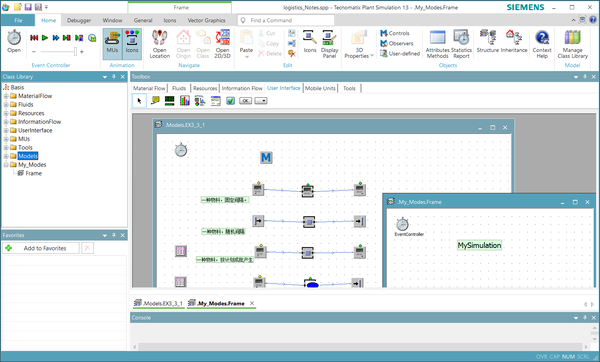Open the Statistics Report
Image resolution: width=600 pixels, height=362 pixels.
pyautogui.click(x=461, y=44)
